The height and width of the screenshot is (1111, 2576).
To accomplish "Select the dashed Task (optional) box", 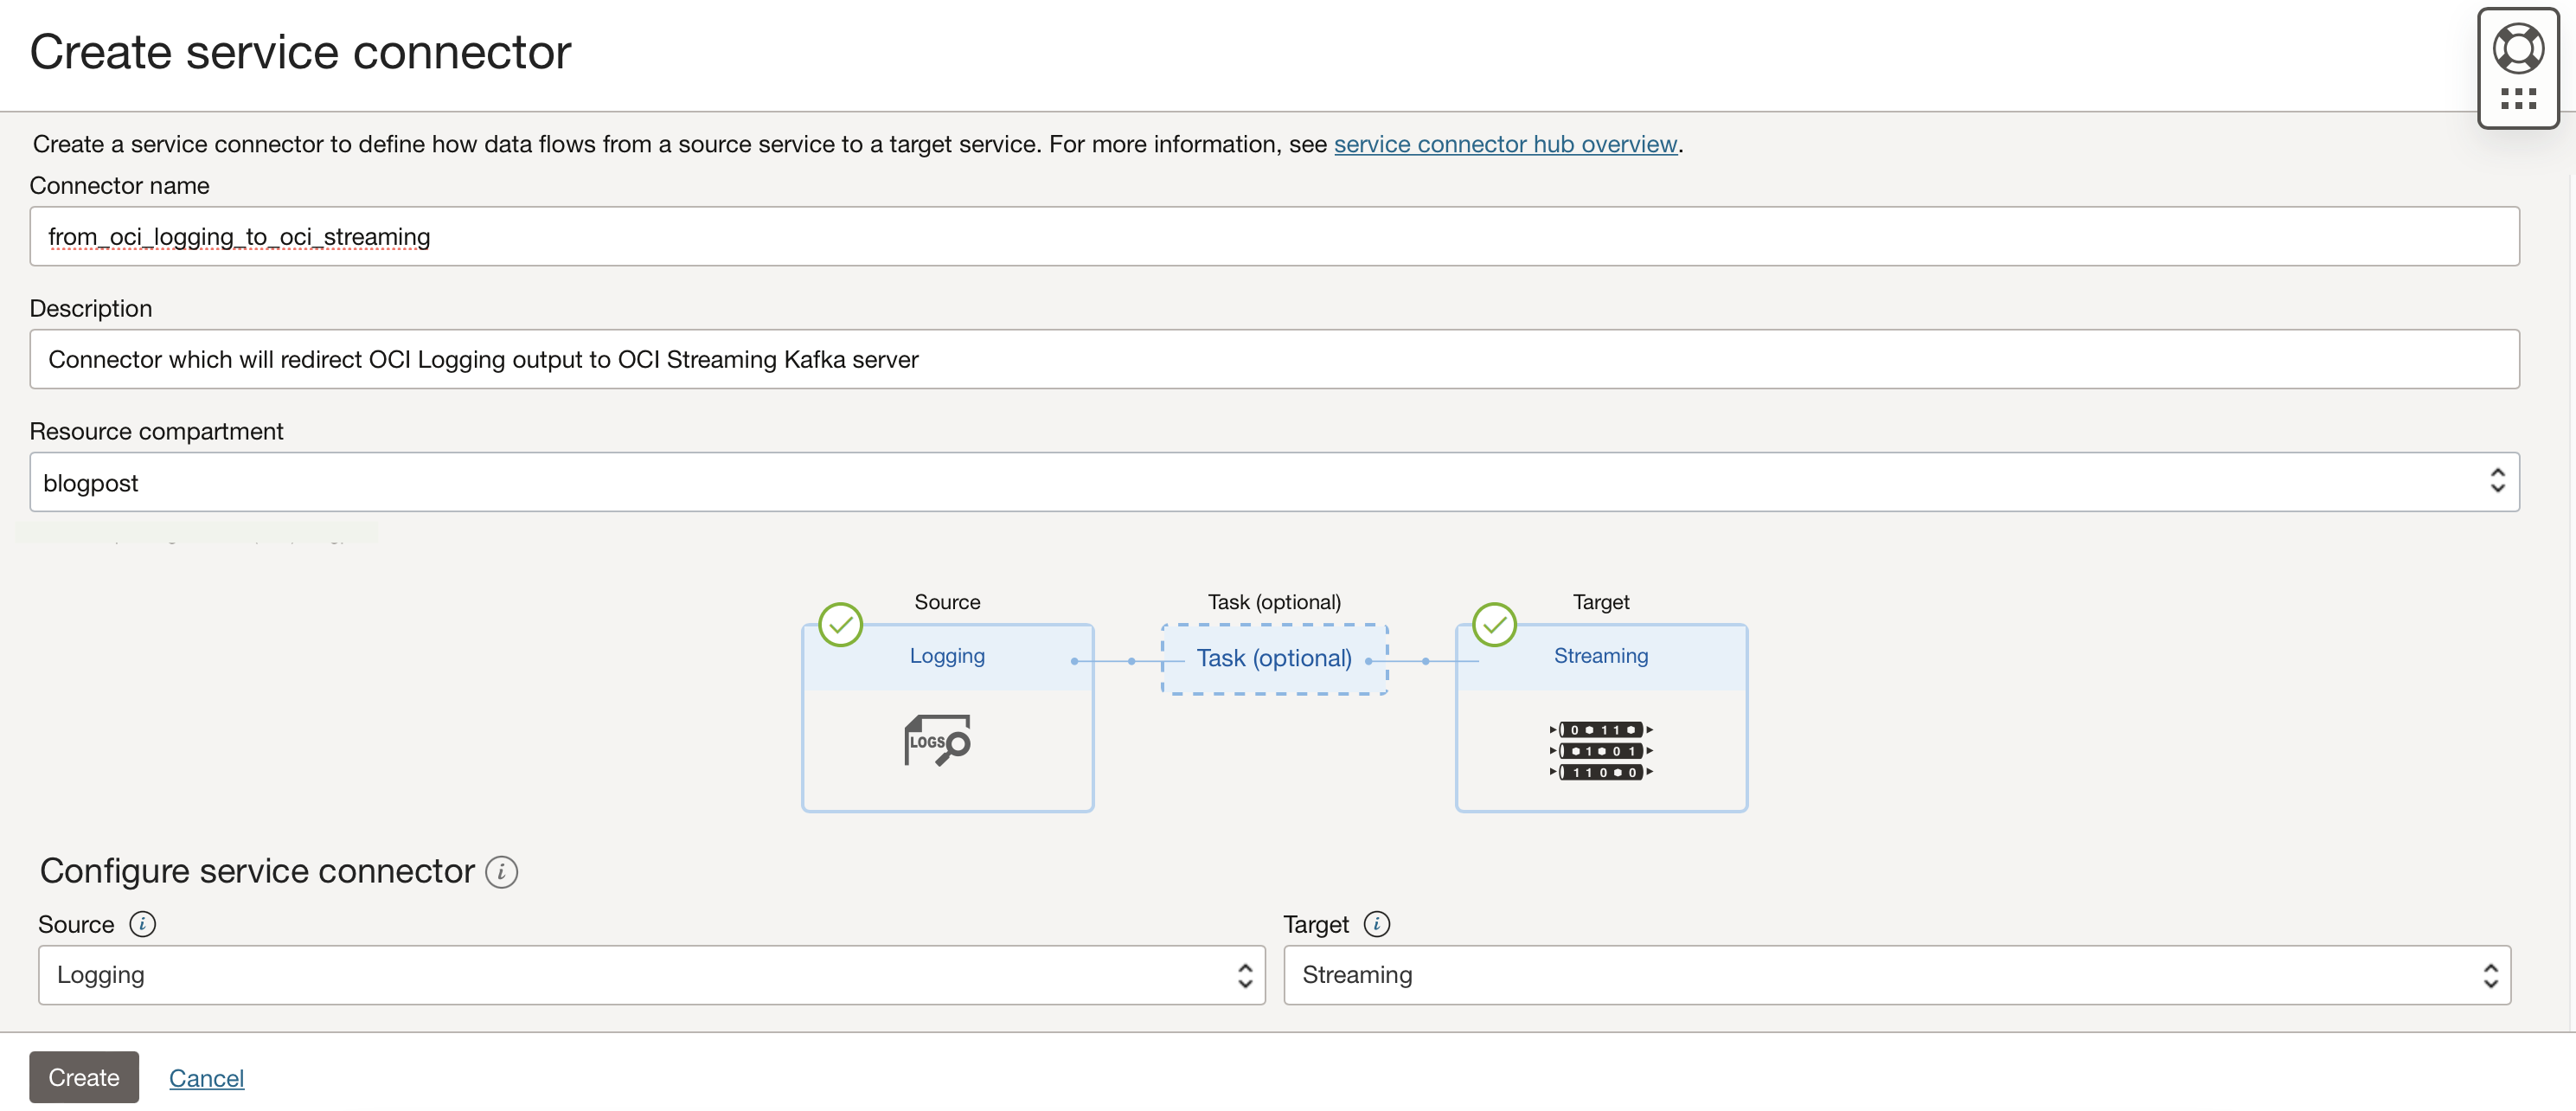I will pos(1273,659).
